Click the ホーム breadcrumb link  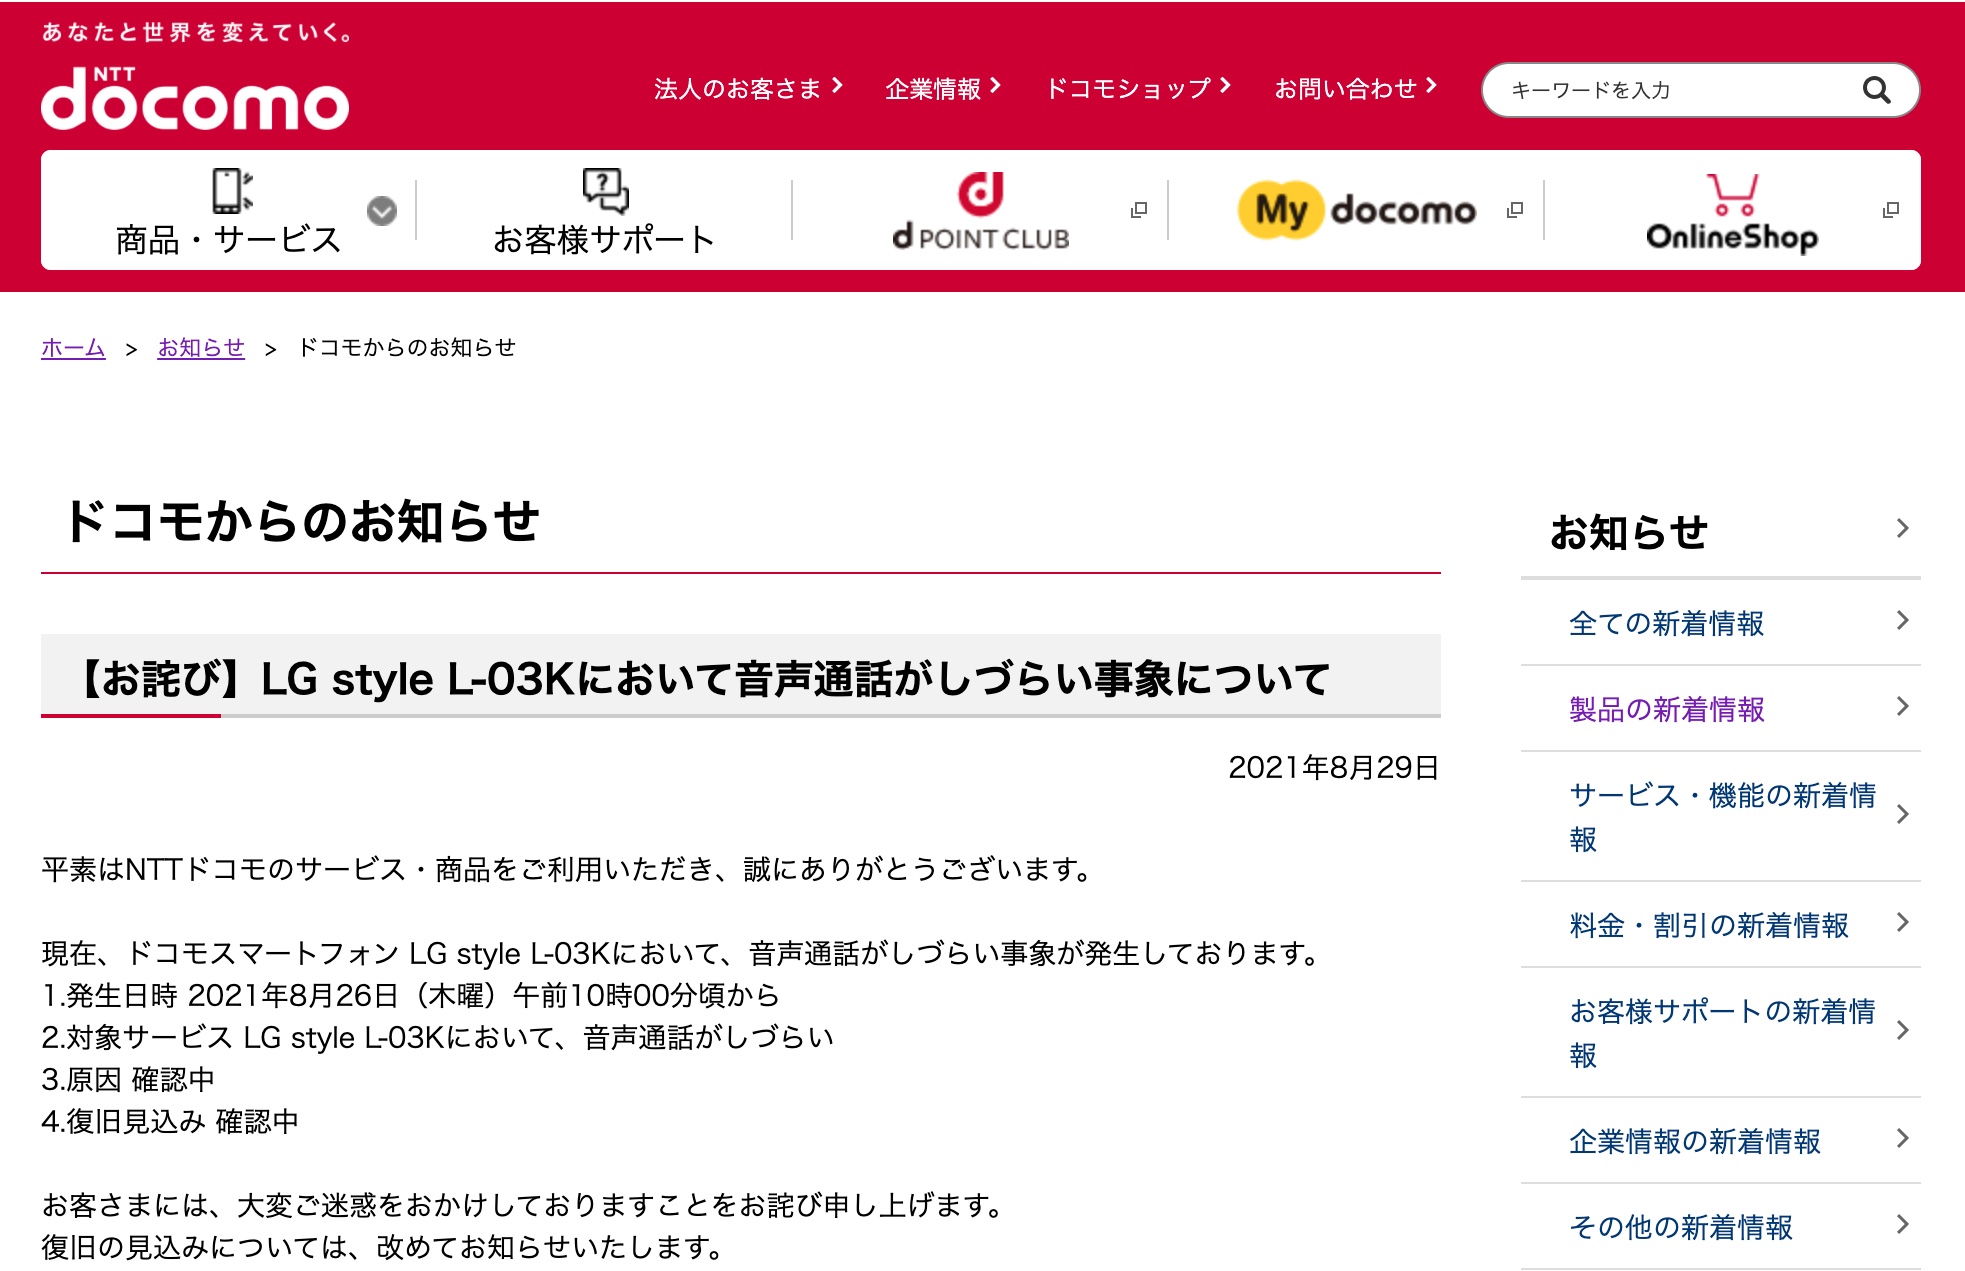(73, 347)
